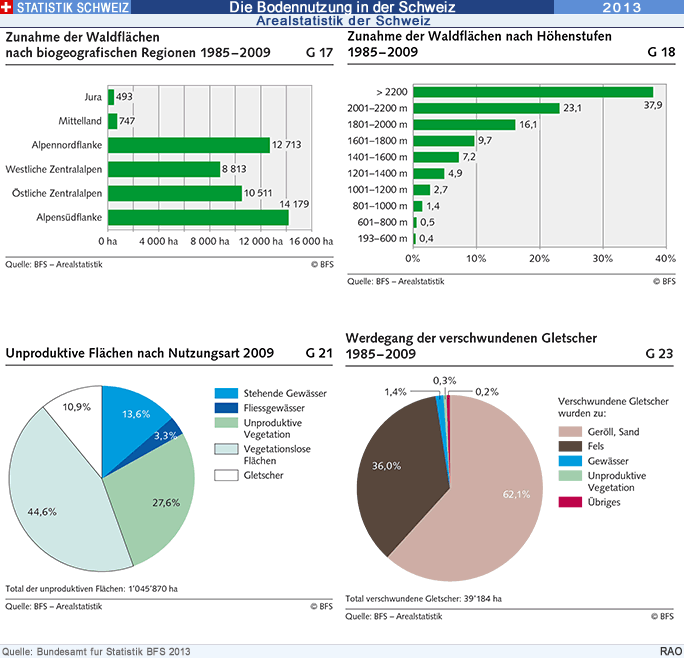Click the Jura bar labeled 493
Viewport: 684px width, 658px height.
pos(111,97)
